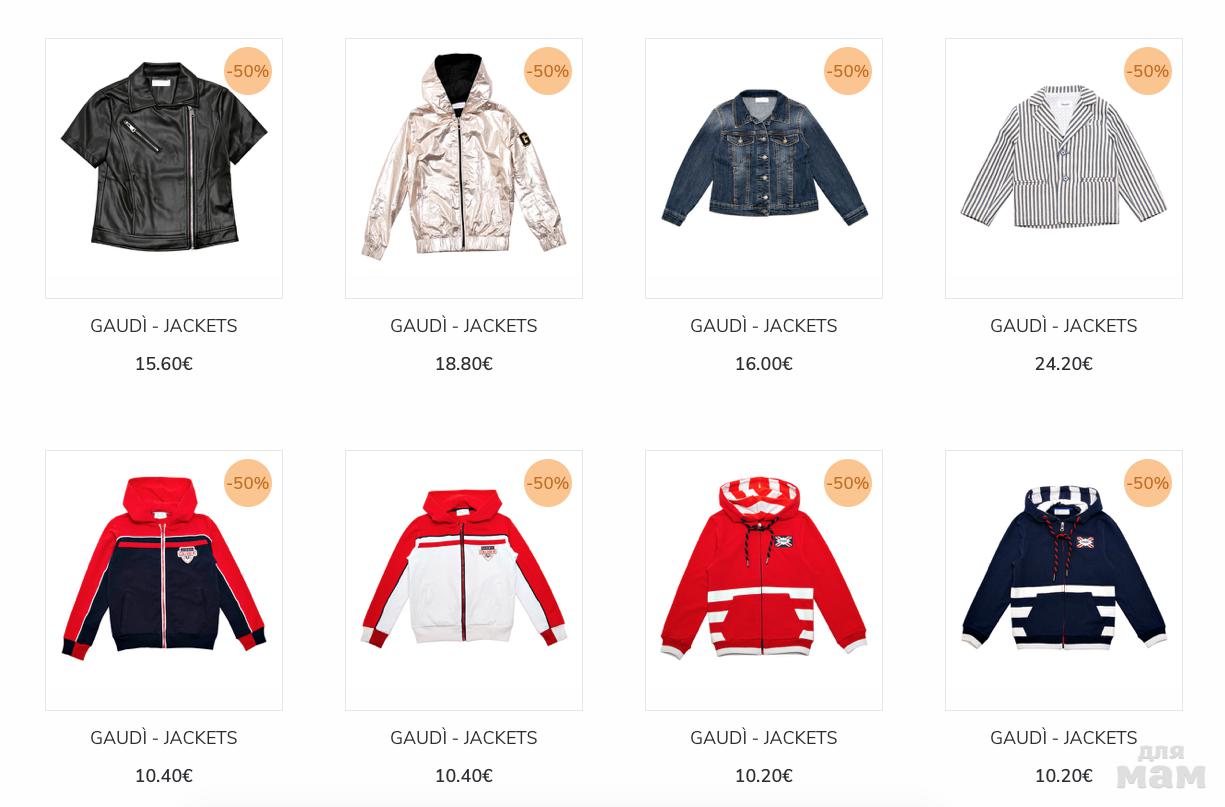Click the -50% badge on leather jacket

pyautogui.click(x=248, y=71)
